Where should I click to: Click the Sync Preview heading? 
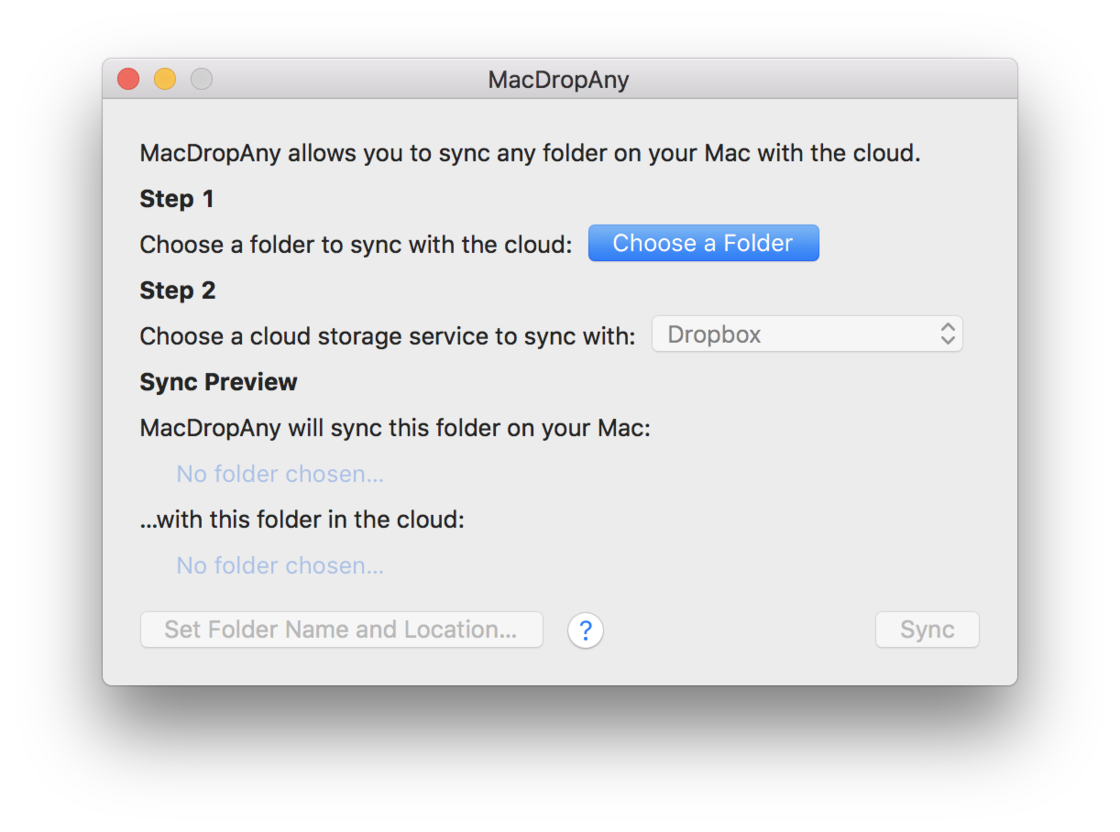click(219, 382)
